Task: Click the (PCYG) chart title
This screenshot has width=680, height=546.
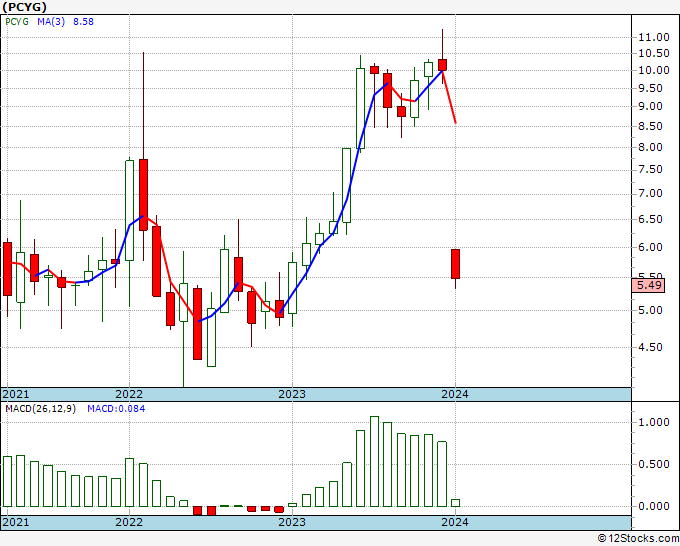Action: [25, 7]
